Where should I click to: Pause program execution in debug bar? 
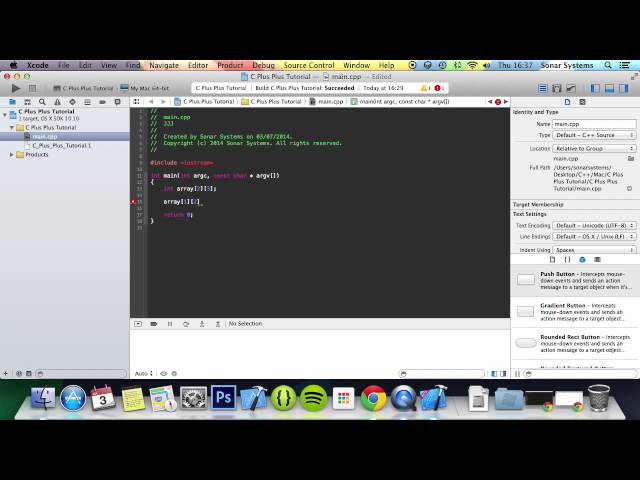tap(170, 324)
